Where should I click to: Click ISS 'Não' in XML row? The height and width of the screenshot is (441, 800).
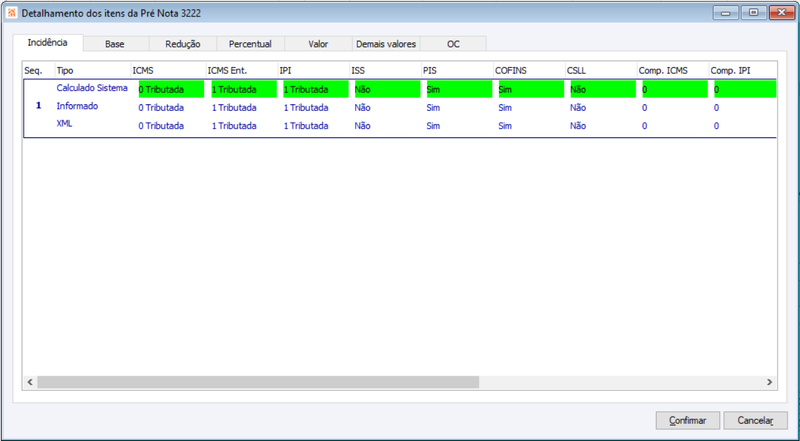[362, 126]
